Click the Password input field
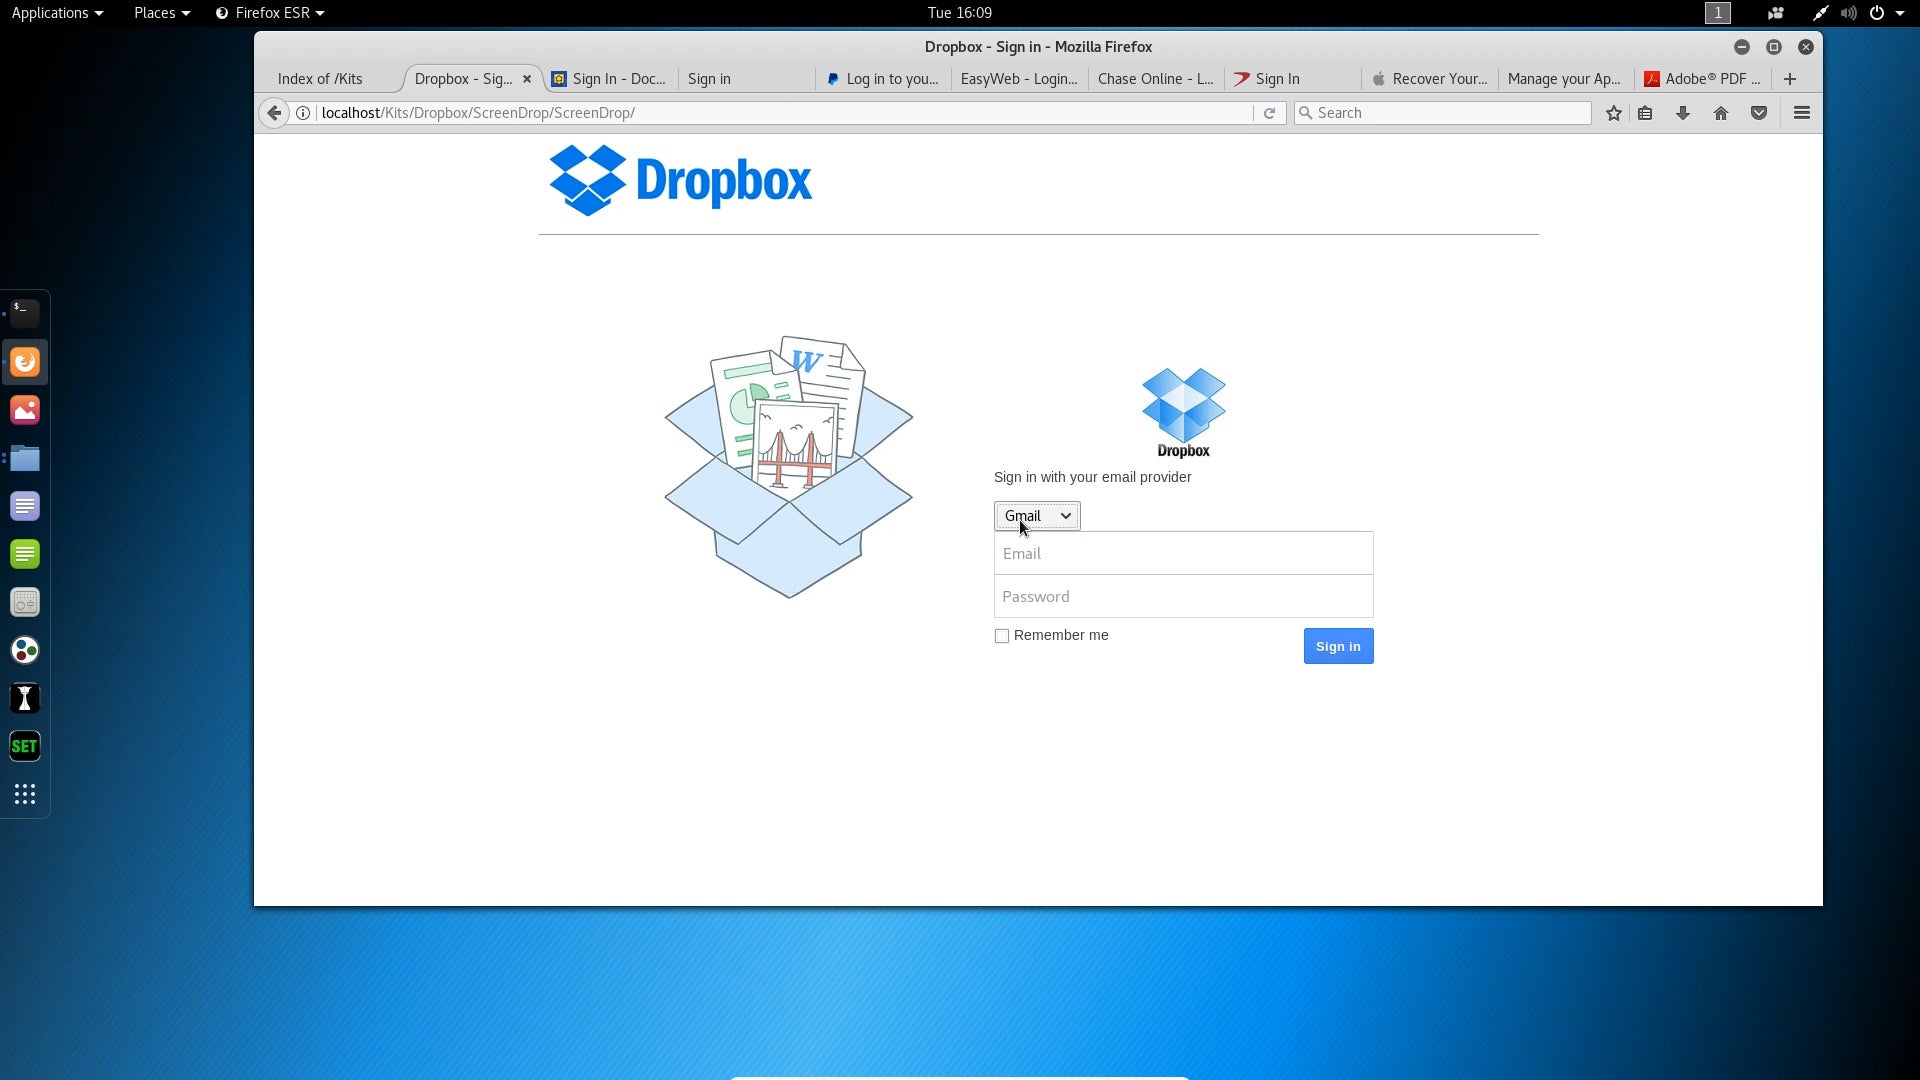 (x=1183, y=596)
